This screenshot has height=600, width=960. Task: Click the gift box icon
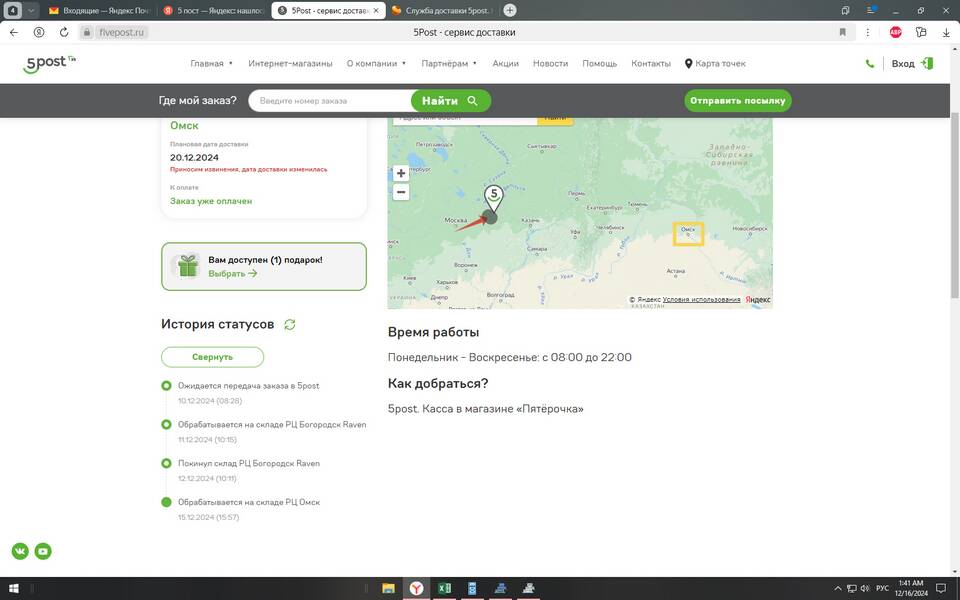tap(187, 266)
